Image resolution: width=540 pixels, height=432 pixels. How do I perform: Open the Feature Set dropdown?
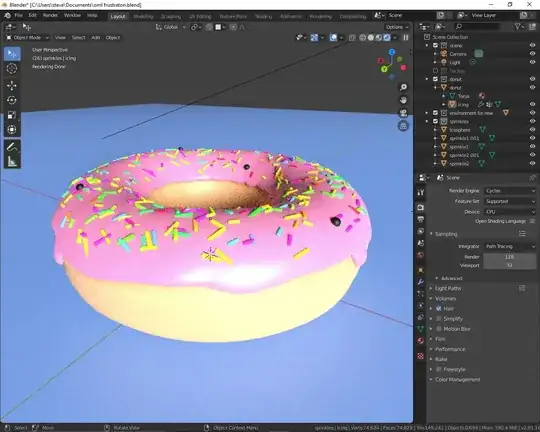click(510, 201)
